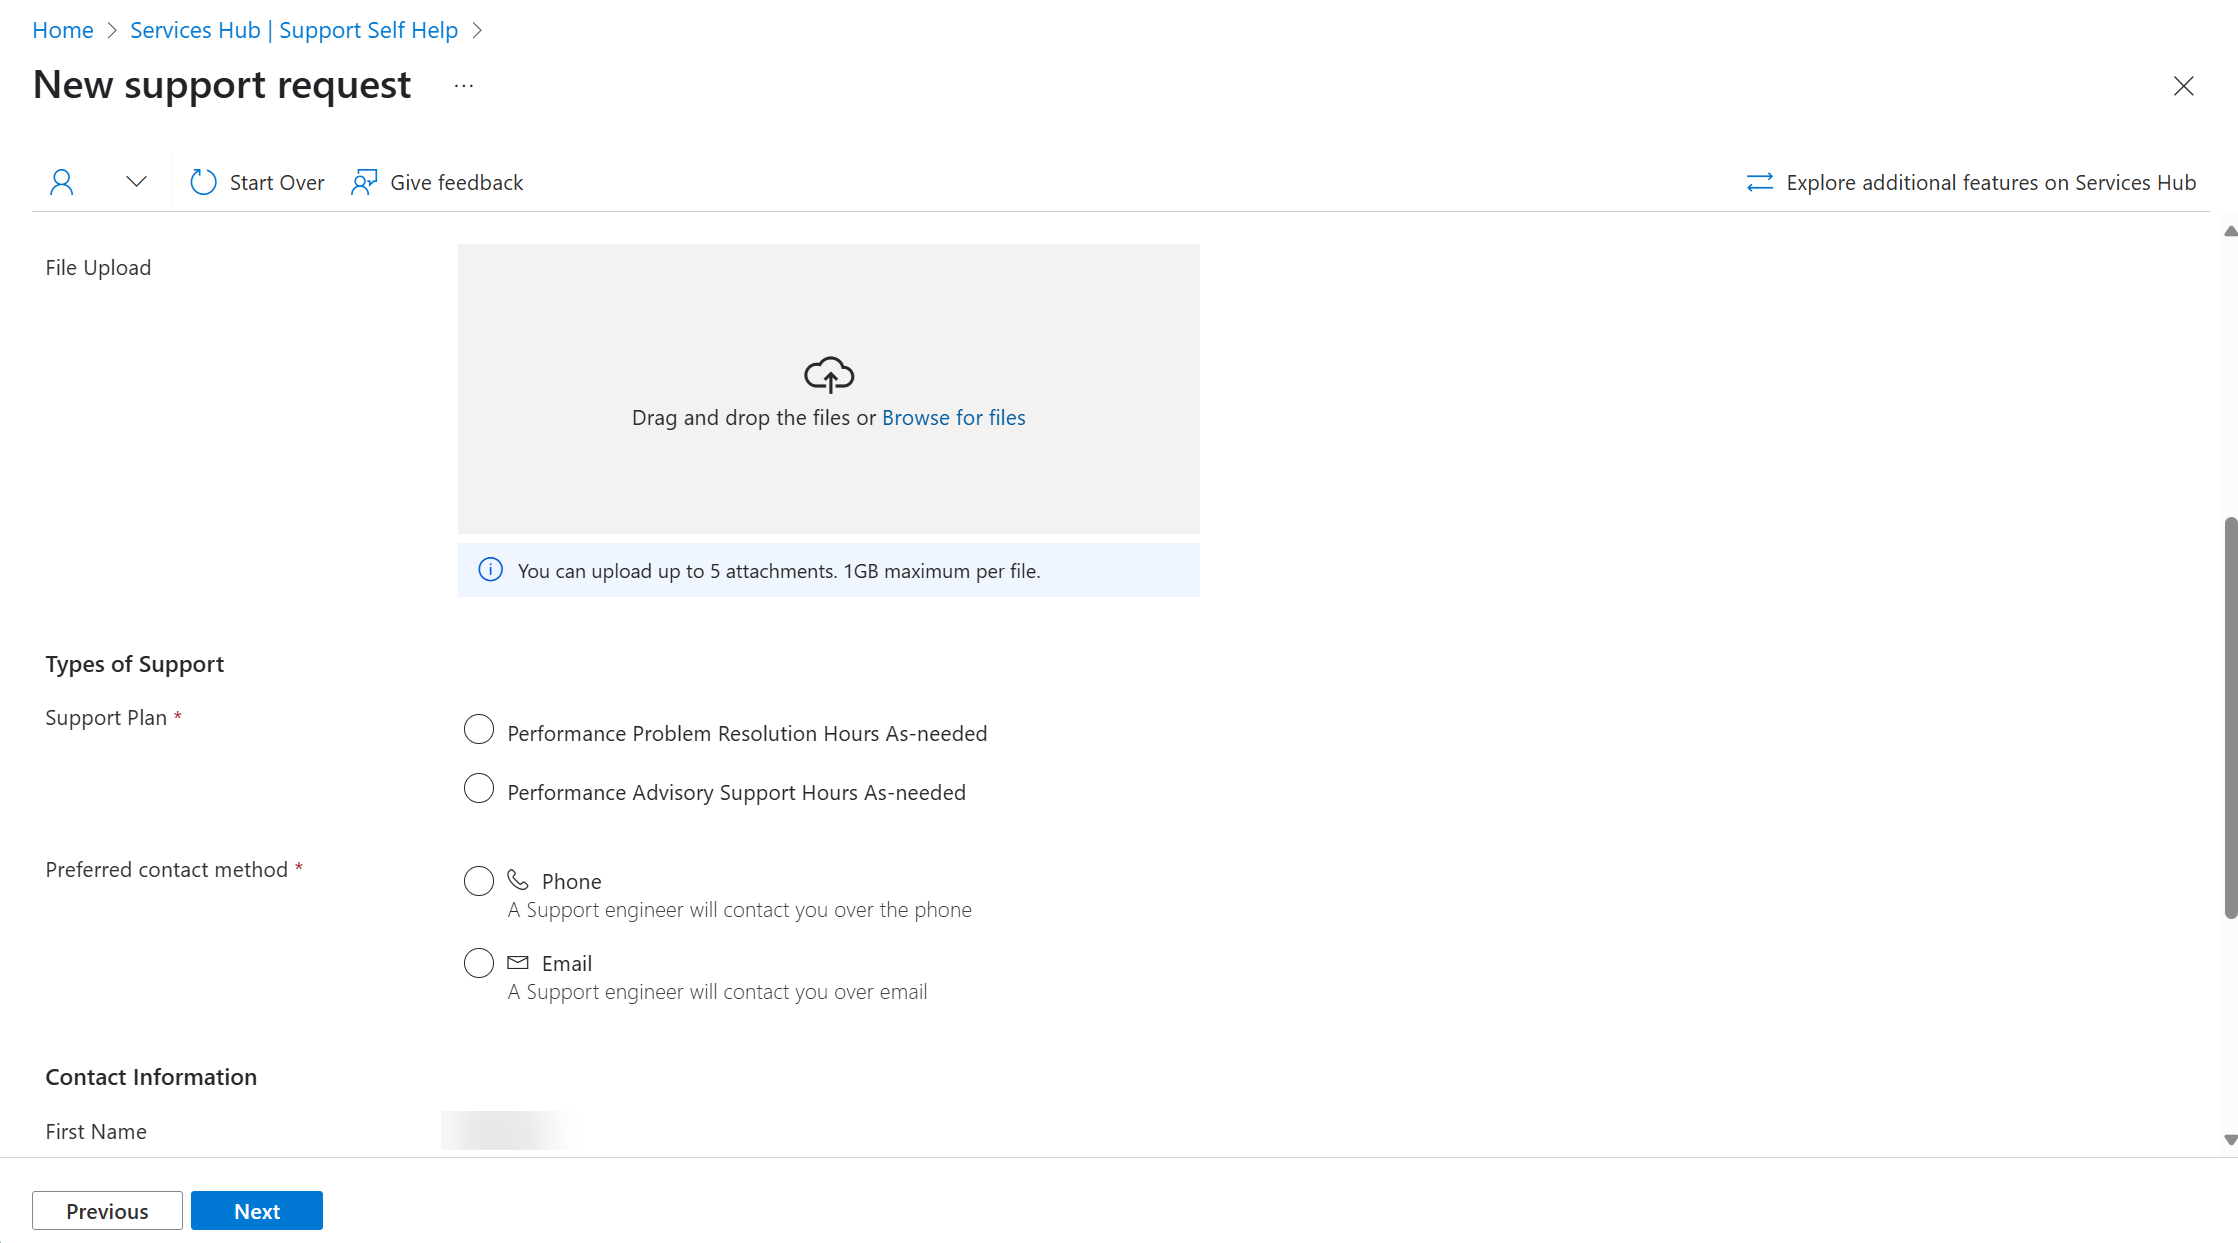Select Performance Problem Resolution Hours radio button

(478, 732)
